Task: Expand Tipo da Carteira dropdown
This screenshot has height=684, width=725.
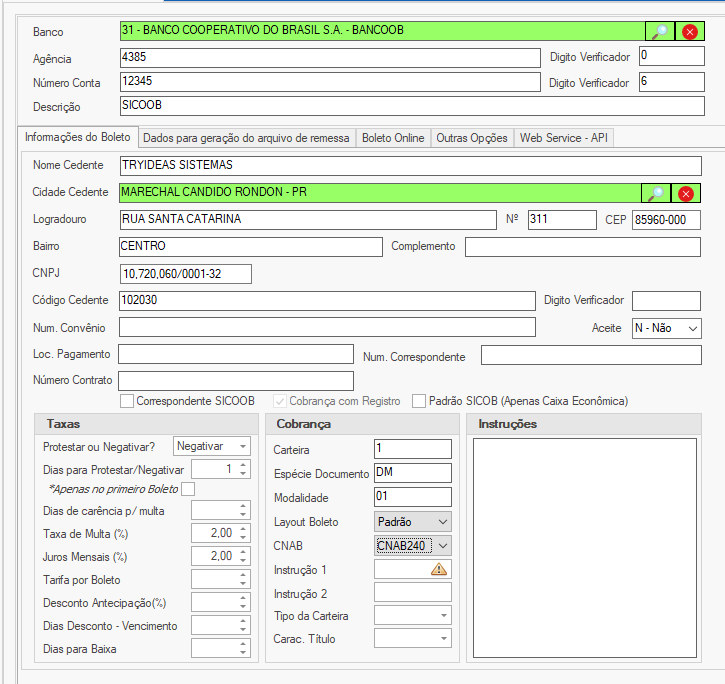Action: [412, 616]
